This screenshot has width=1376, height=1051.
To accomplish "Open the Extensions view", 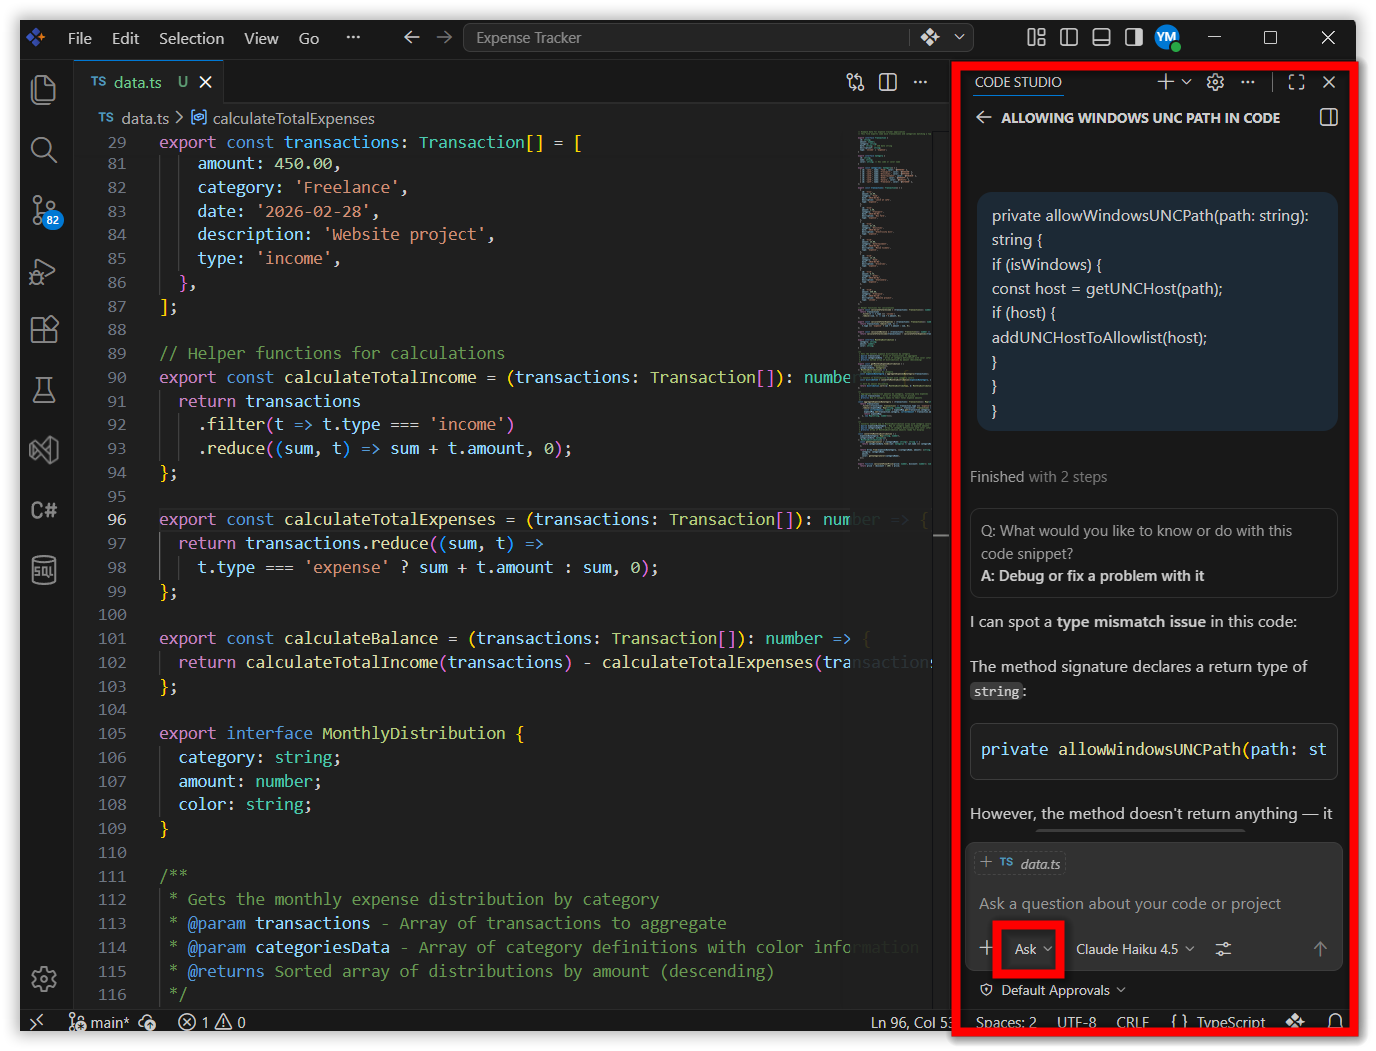I will 44,330.
